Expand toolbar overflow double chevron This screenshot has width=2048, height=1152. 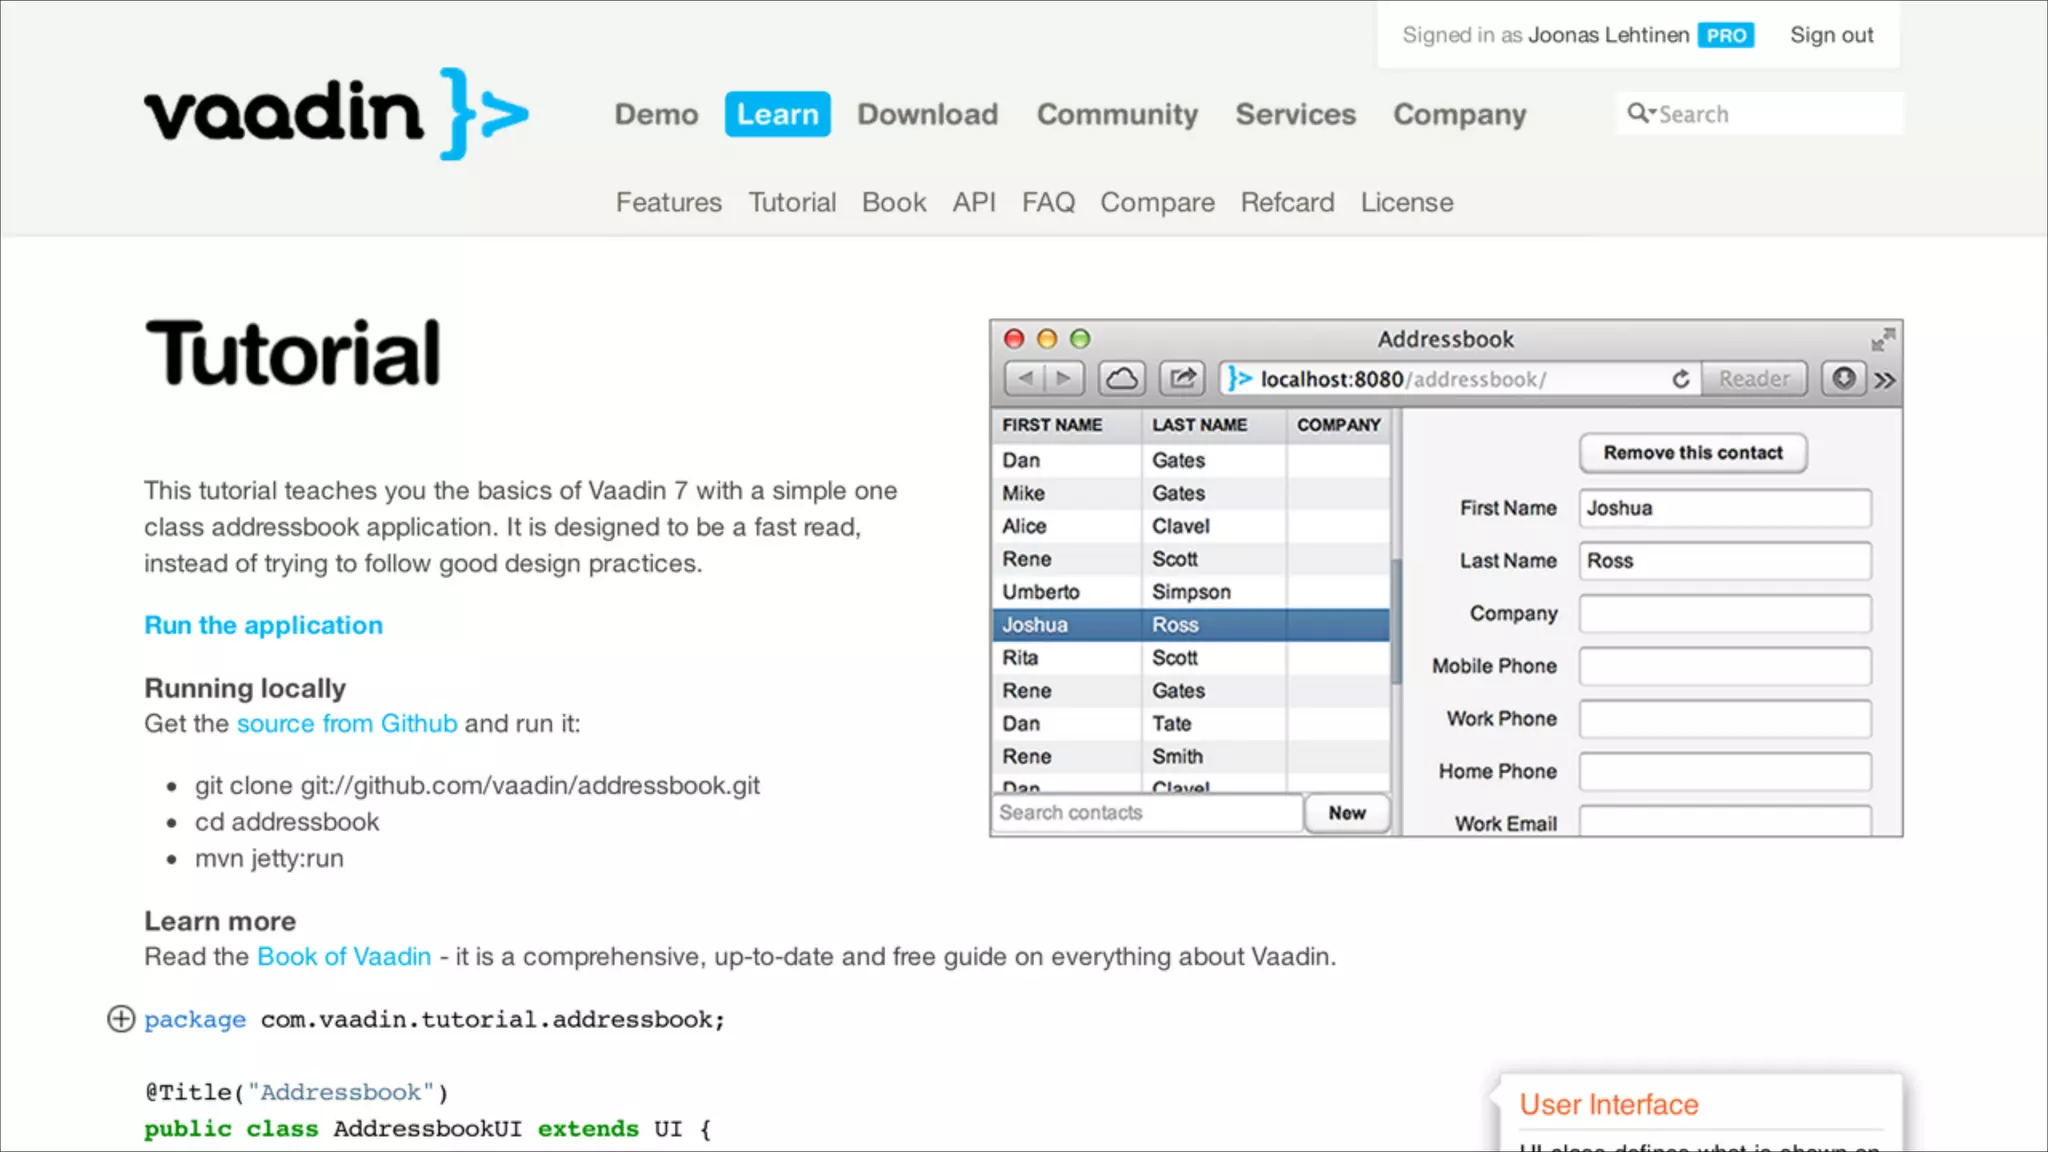(x=1885, y=380)
